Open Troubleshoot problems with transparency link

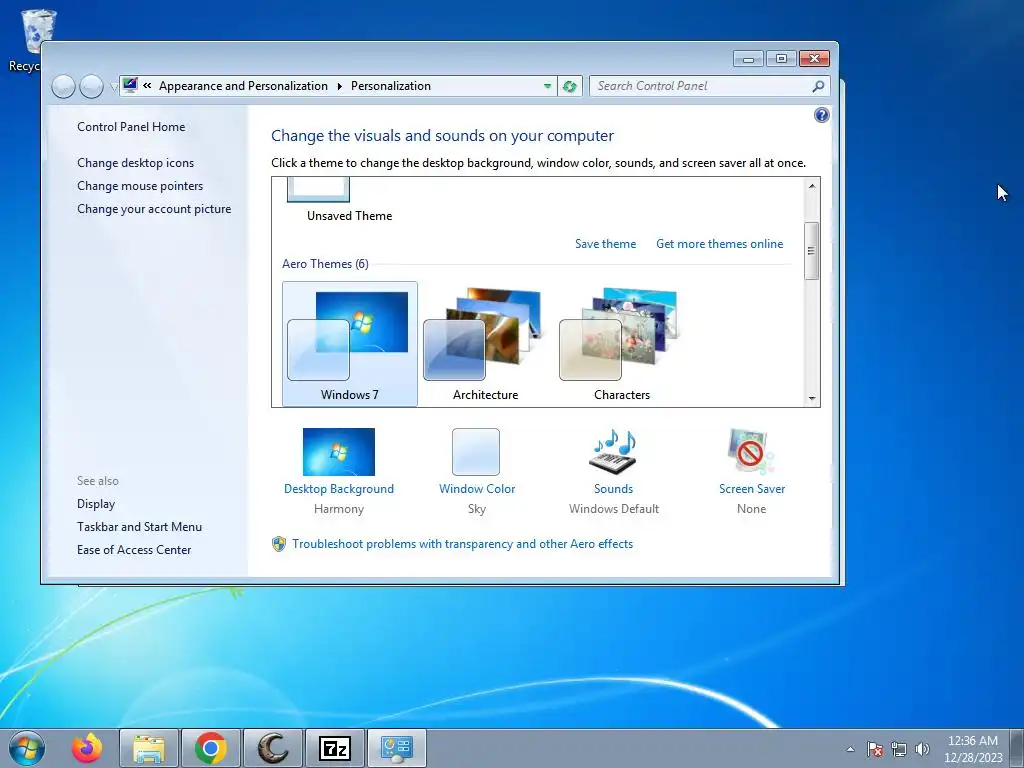point(462,544)
